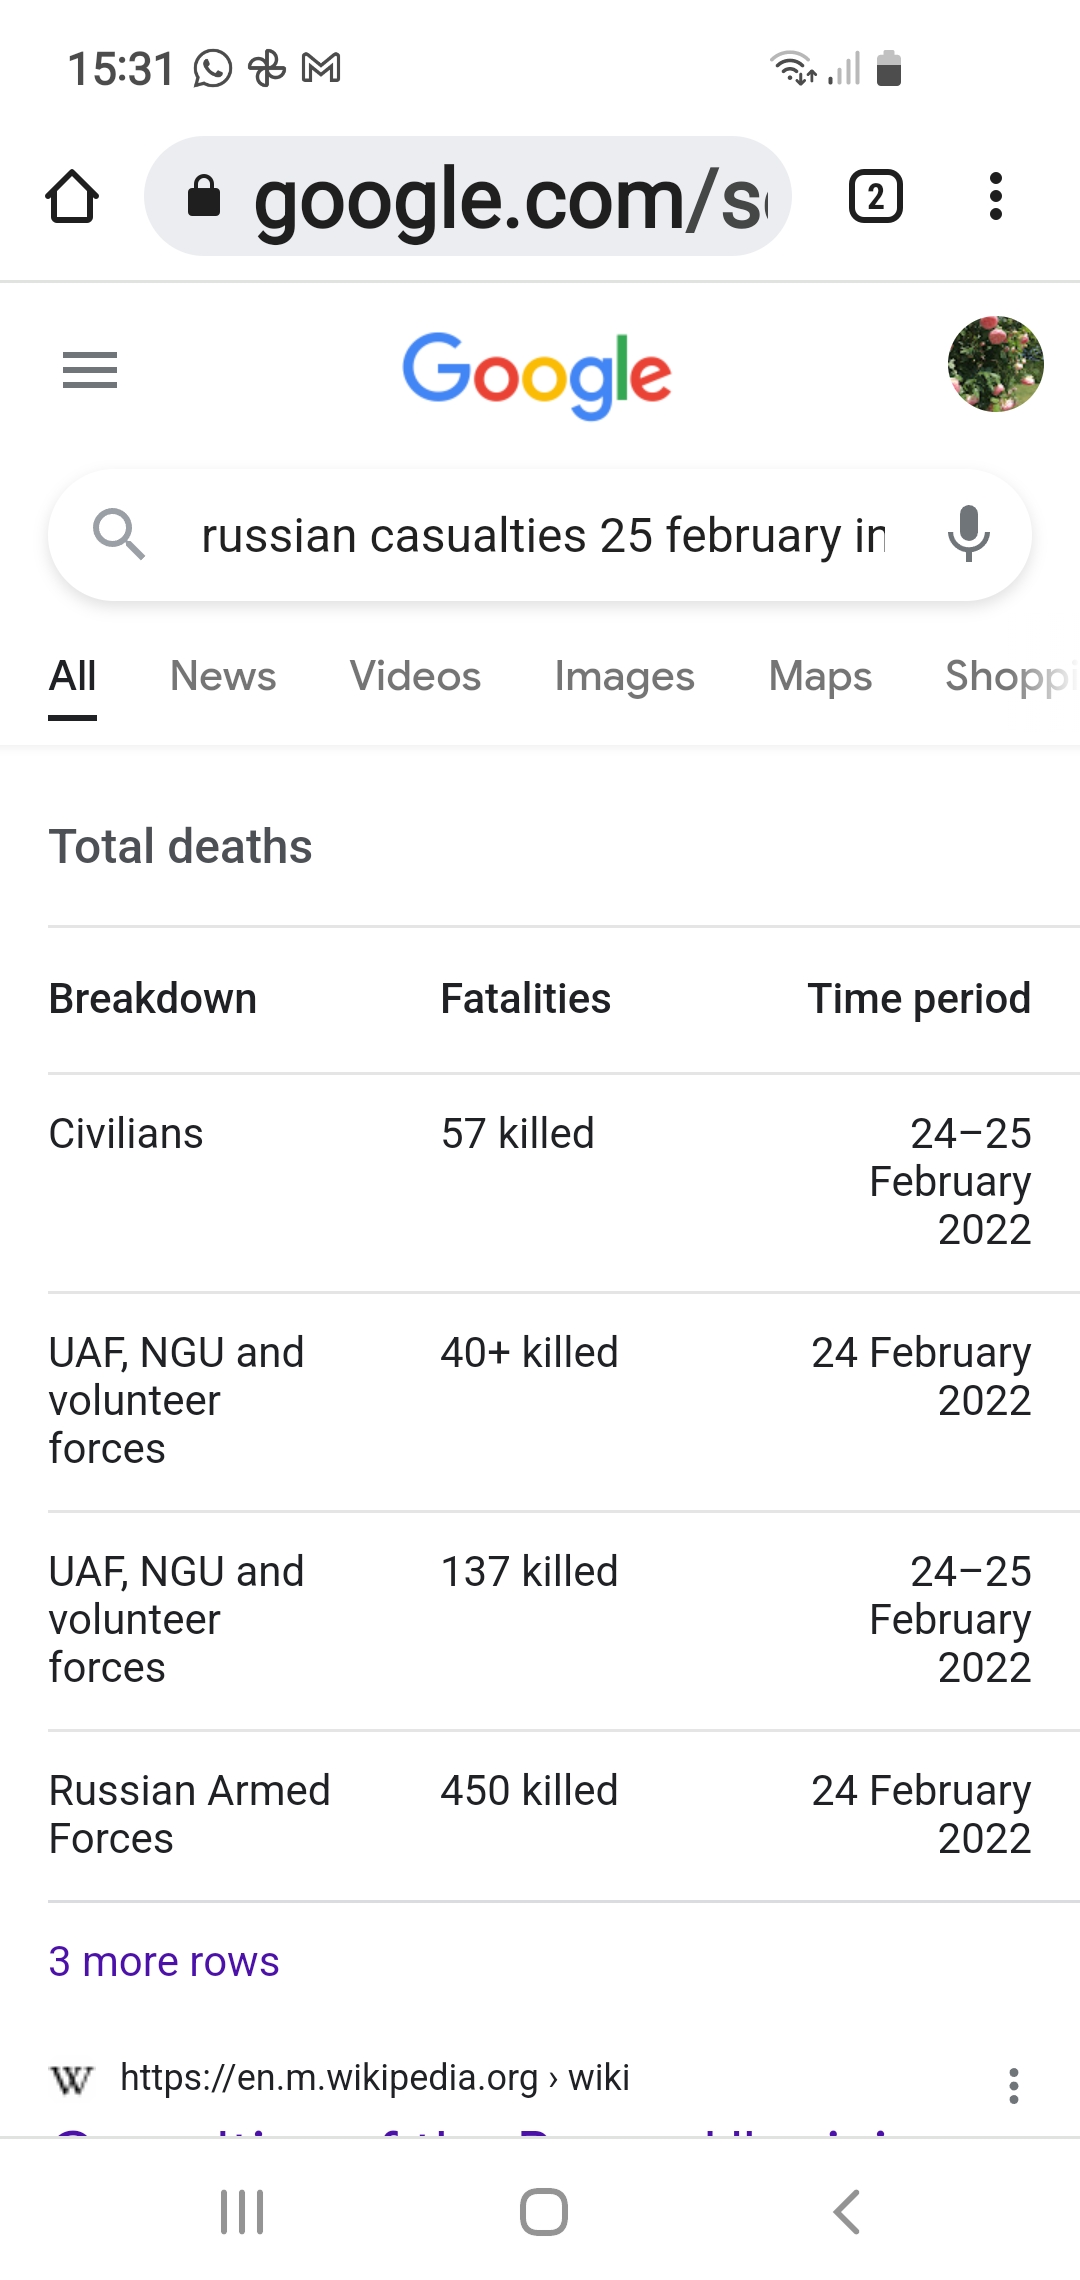Open the en.m.wikipedia.org result link

[x=374, y=2079]
